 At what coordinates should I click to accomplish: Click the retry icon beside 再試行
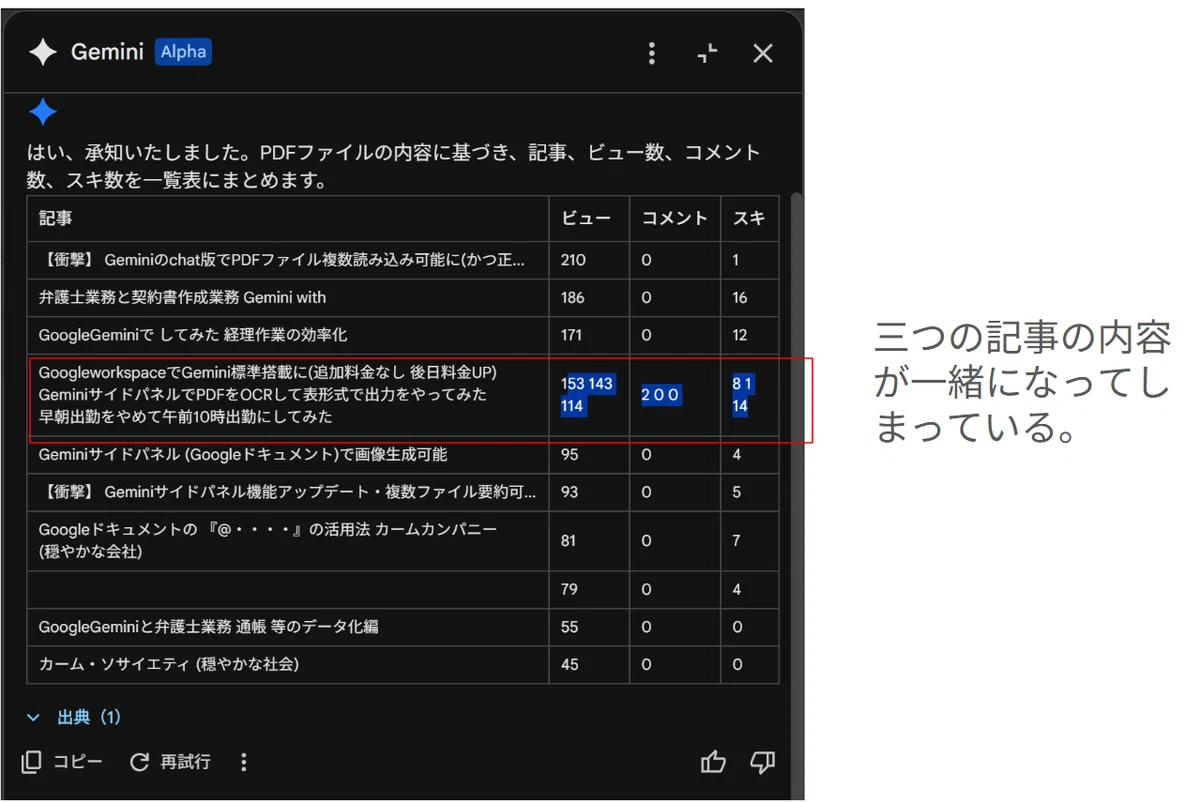140,762
